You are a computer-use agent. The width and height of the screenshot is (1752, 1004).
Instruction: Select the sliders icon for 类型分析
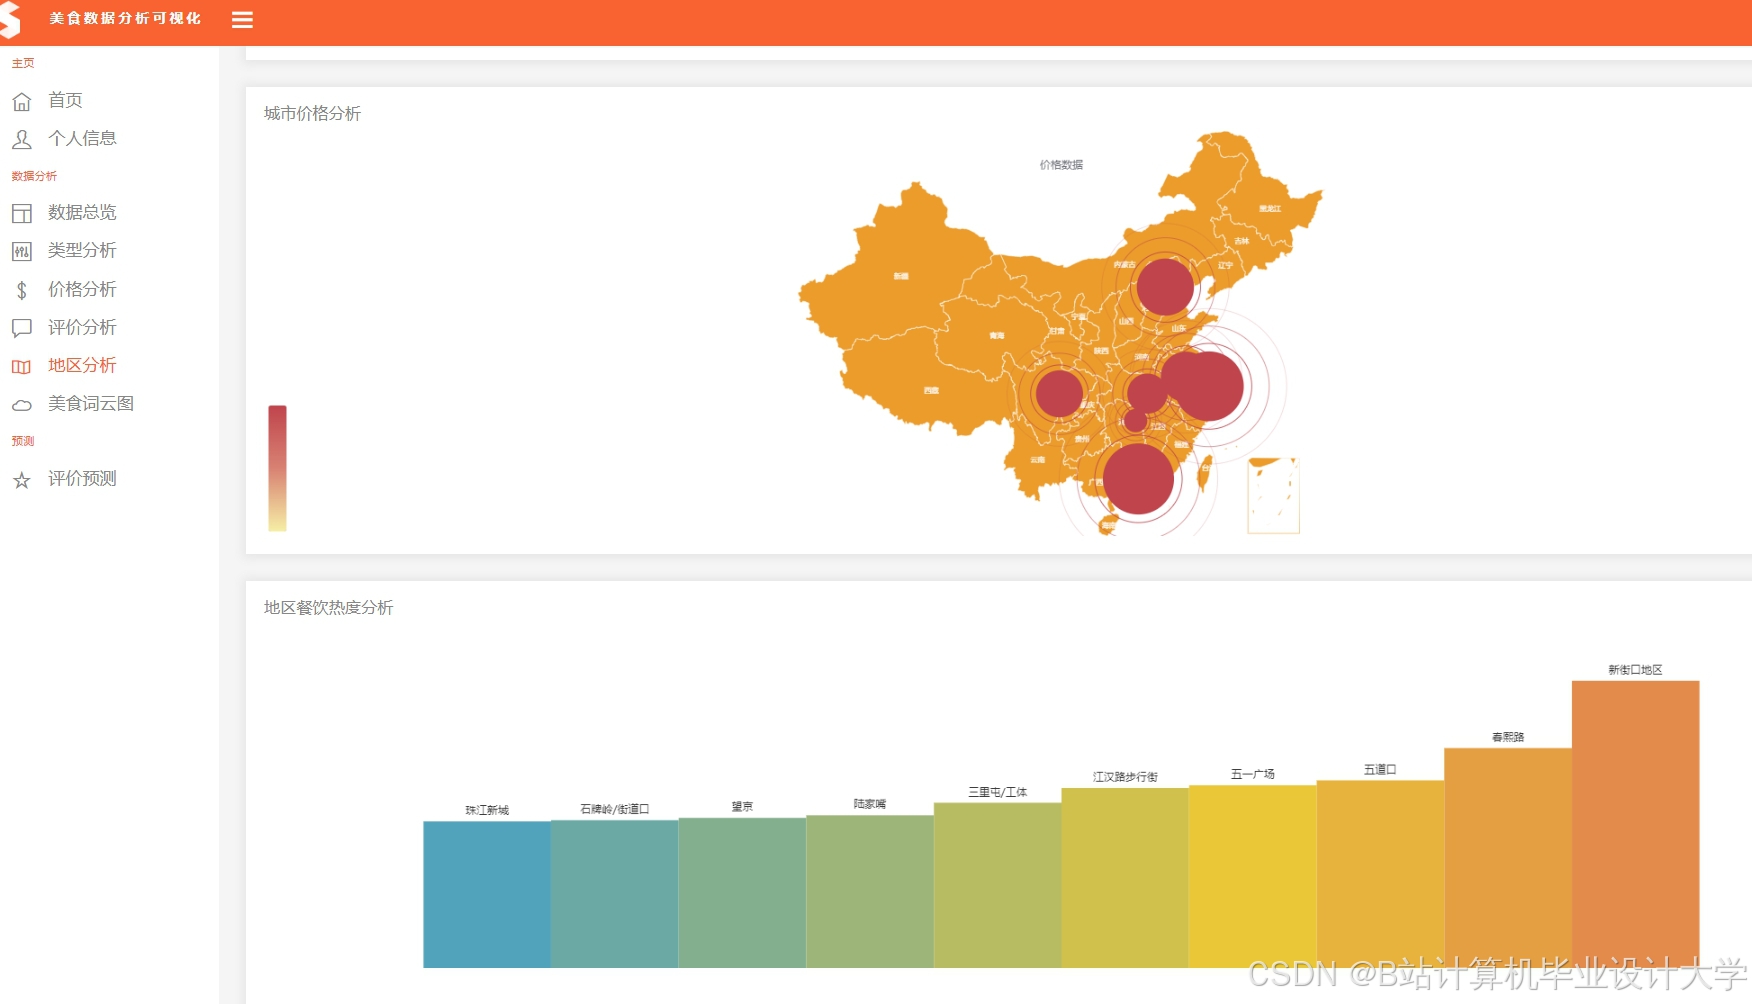click(x=22, y=251)
